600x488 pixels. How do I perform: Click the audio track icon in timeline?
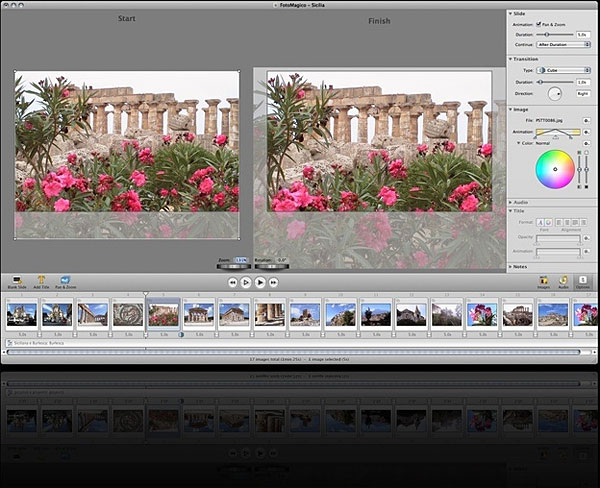click(10, 343)
